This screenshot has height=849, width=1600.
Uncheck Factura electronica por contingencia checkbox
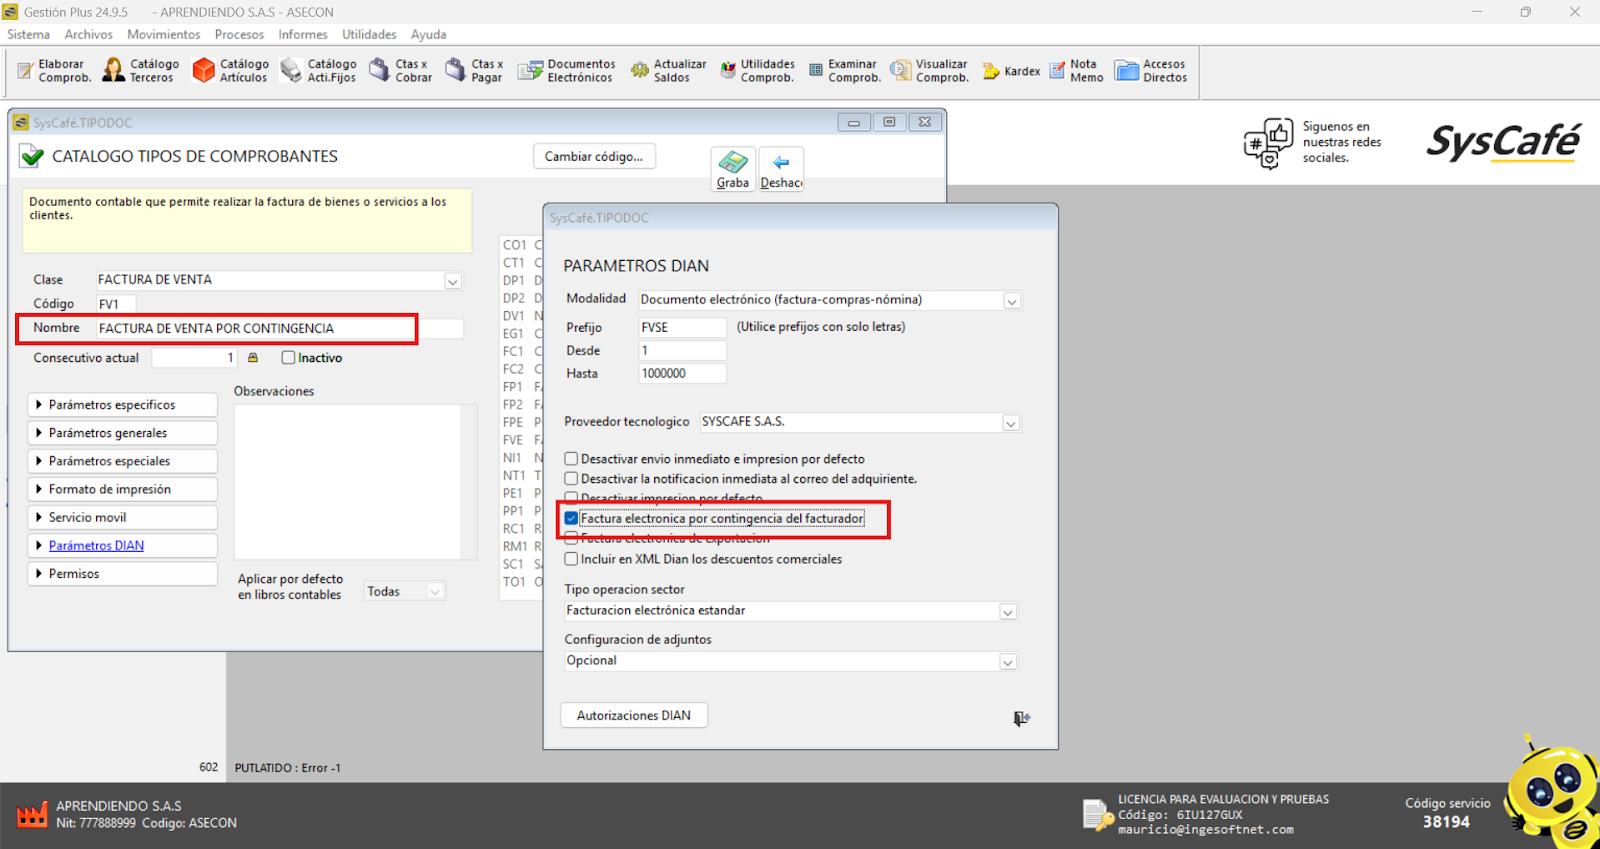pyautogui.click(x=572, y=518)
